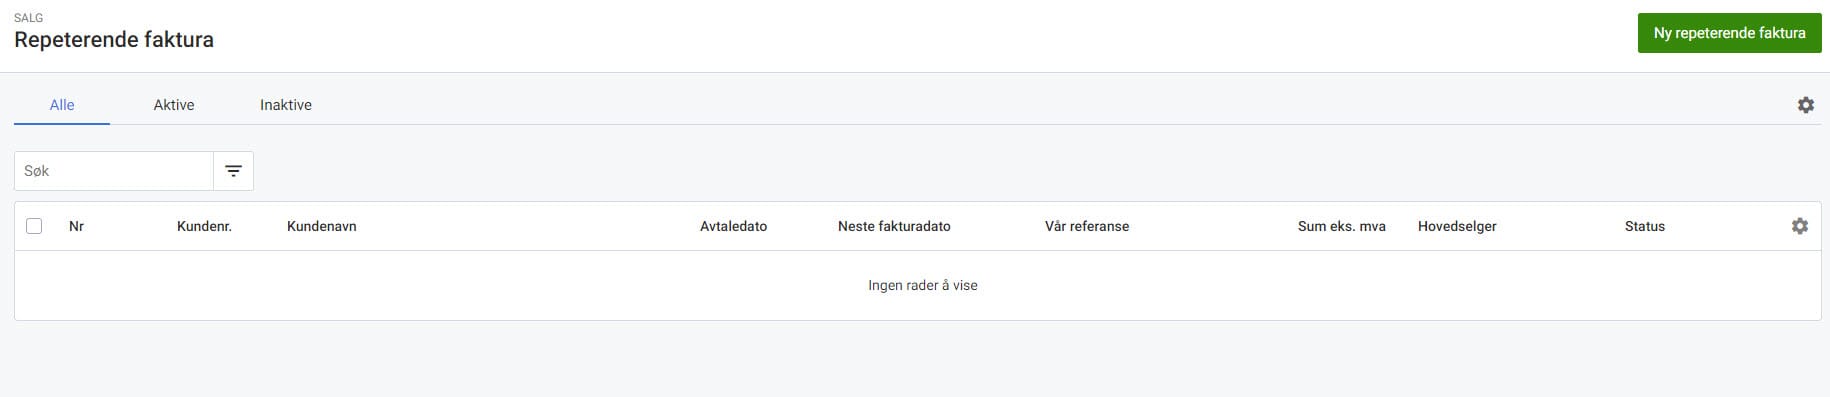The image size is (1830, 397).
Task: Open the page settings gear above the table
Action: [x=1805, y=105]
